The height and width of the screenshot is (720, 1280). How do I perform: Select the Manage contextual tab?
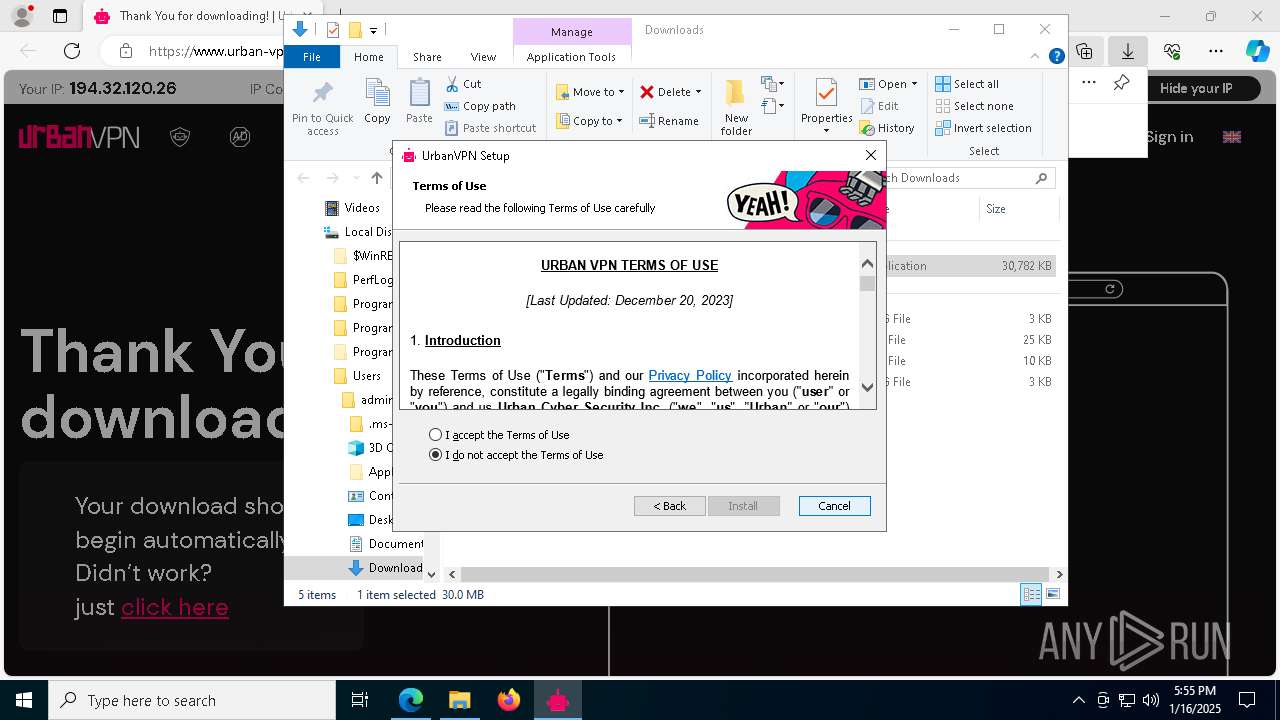point(572,32)
